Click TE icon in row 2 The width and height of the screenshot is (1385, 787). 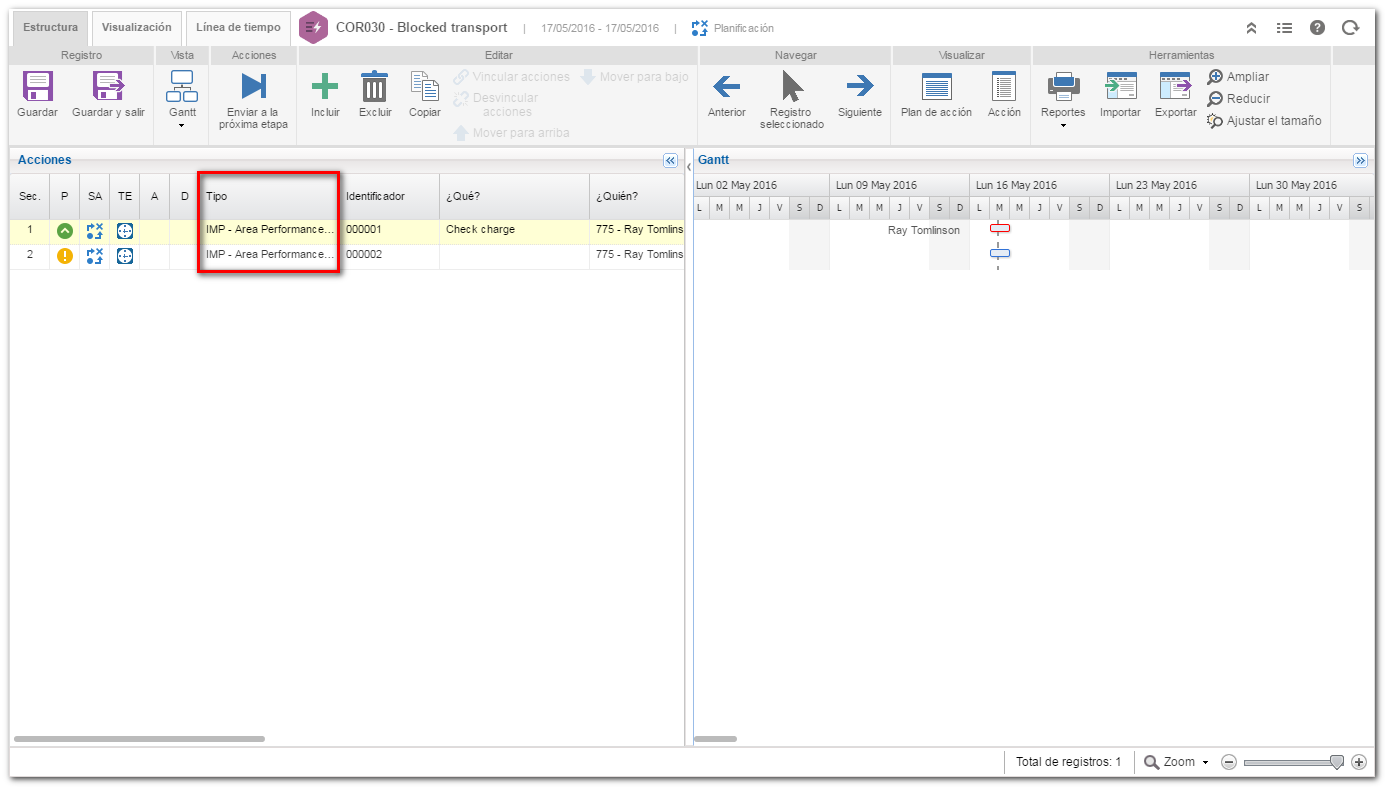(x=125, y=256)
